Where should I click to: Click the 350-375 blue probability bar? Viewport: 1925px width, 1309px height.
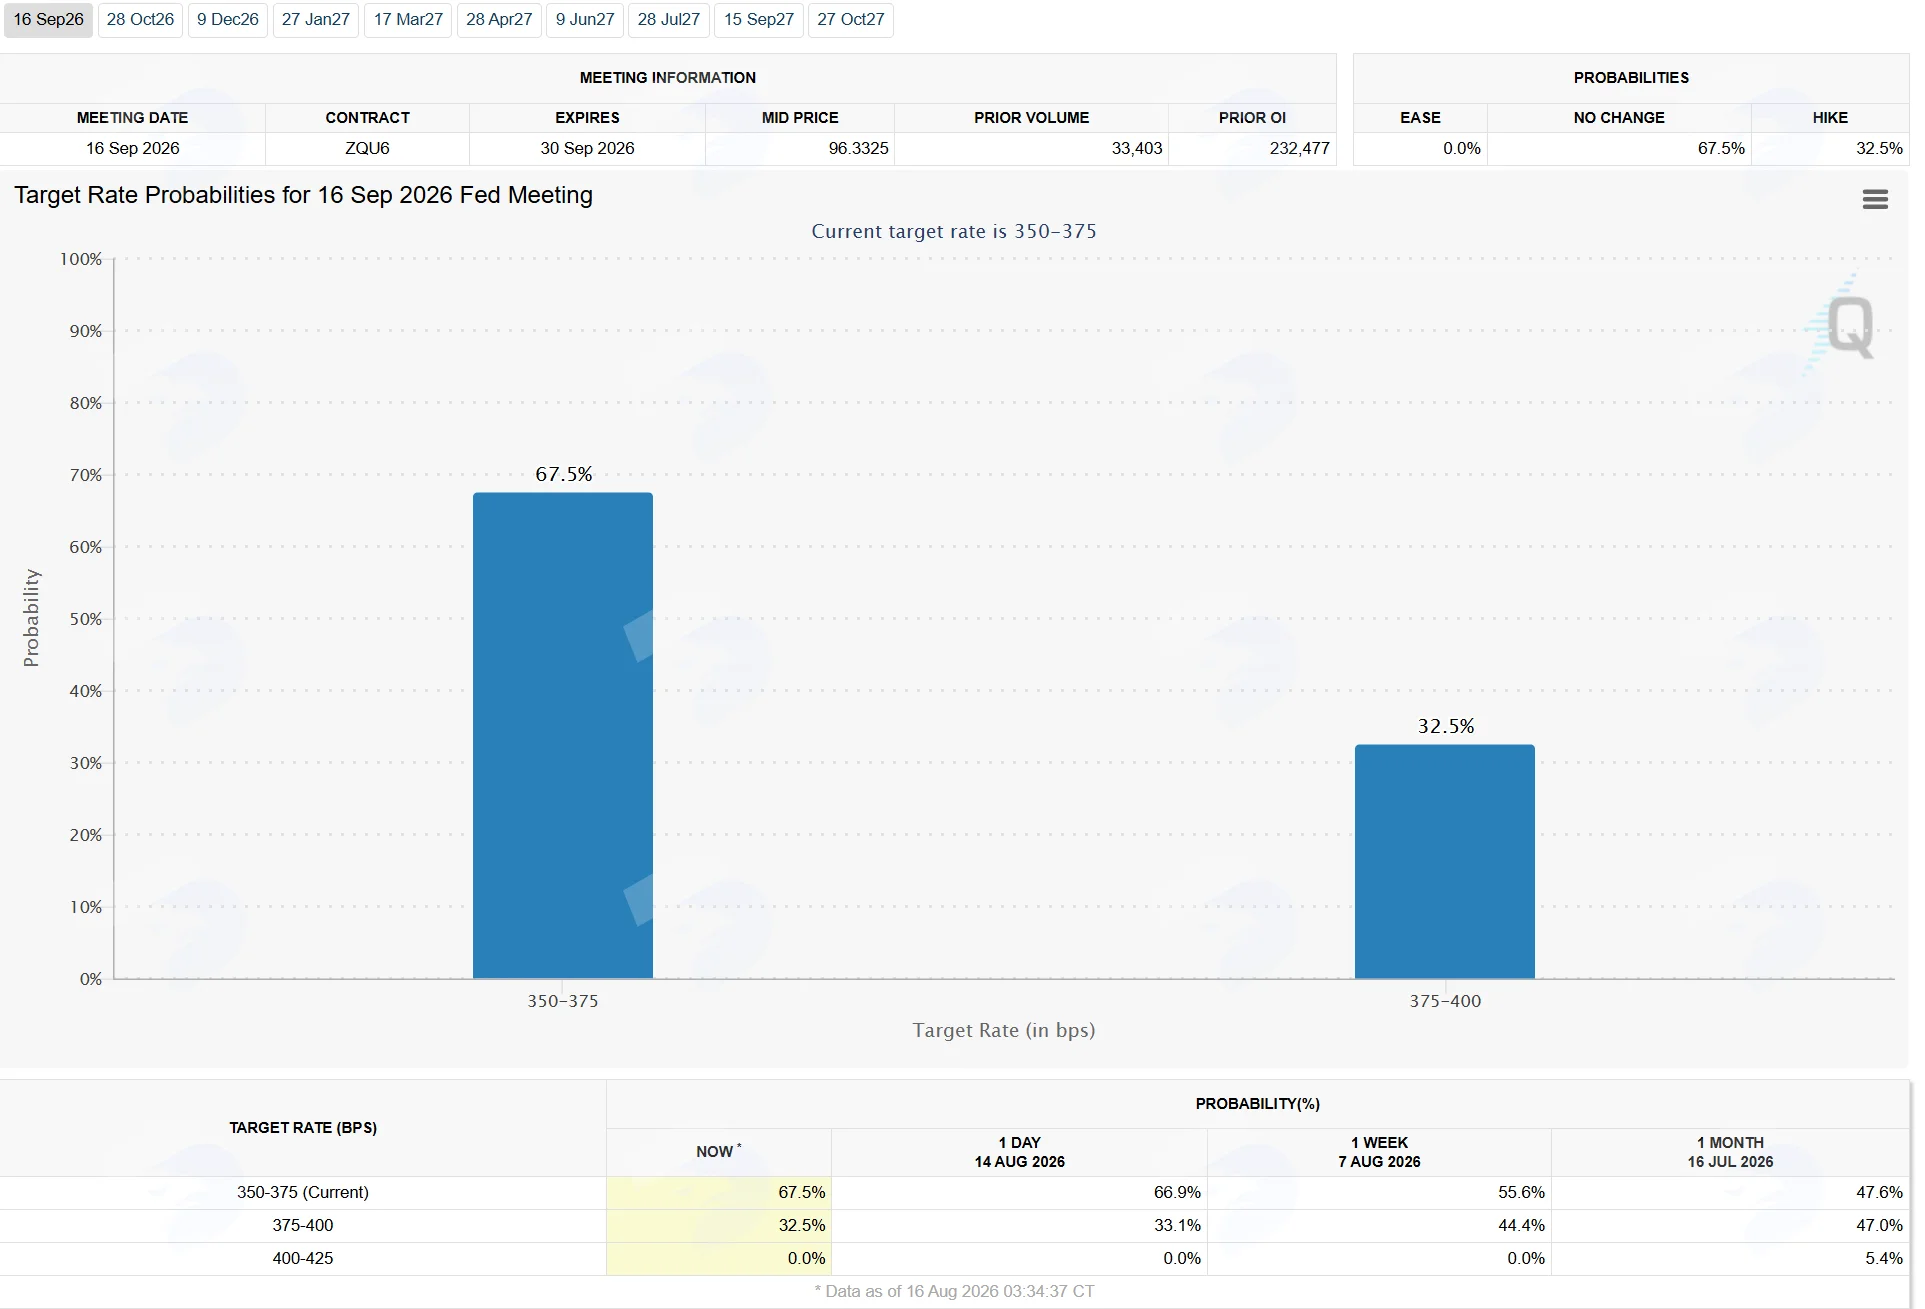click(x=563, y=735)
